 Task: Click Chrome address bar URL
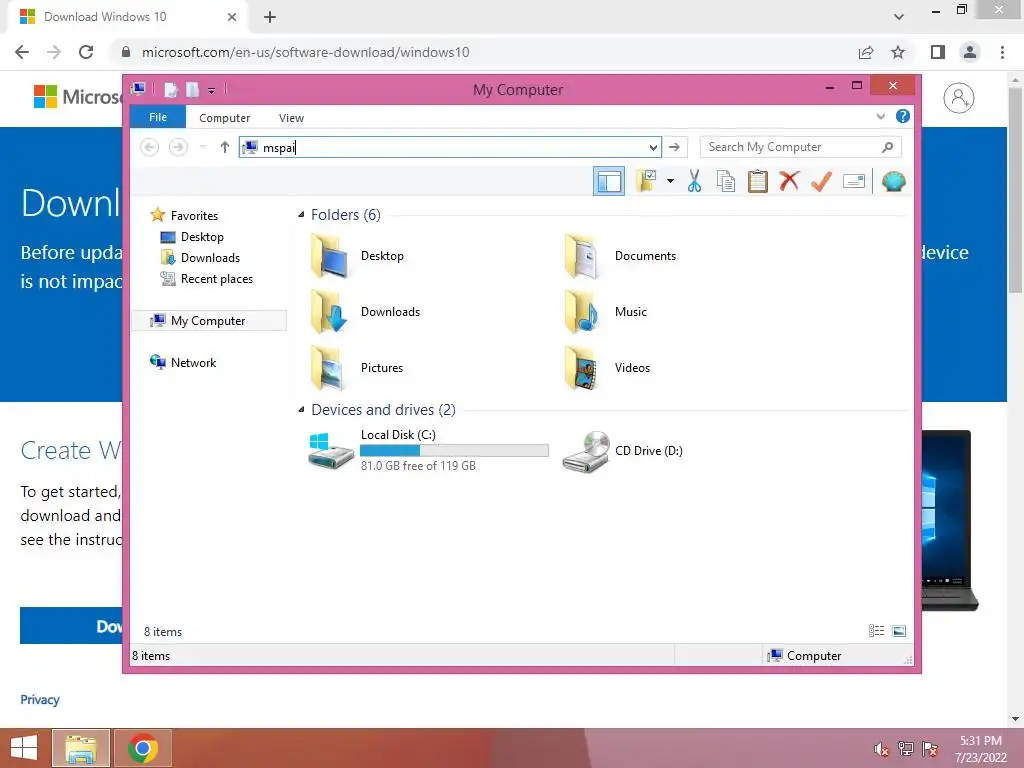point(306,52)
